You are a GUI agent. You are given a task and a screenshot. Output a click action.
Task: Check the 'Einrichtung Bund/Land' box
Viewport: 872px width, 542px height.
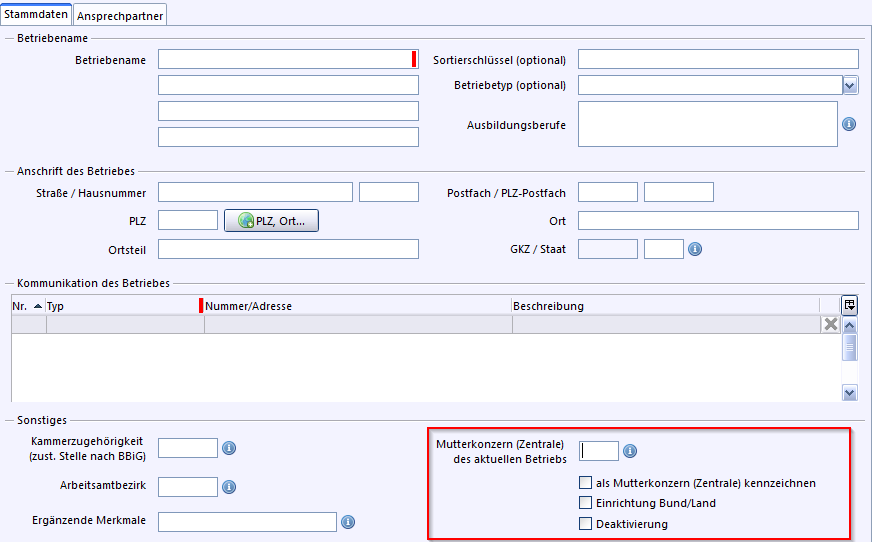[586, 503]
